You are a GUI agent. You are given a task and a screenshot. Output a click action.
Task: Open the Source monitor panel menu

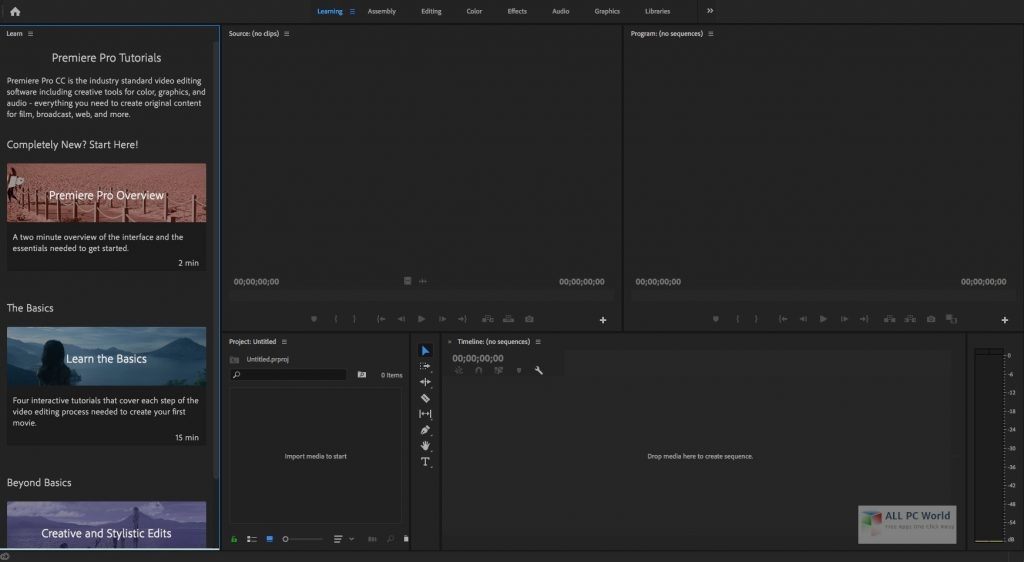pyautogui.click(x=287, y=33)
